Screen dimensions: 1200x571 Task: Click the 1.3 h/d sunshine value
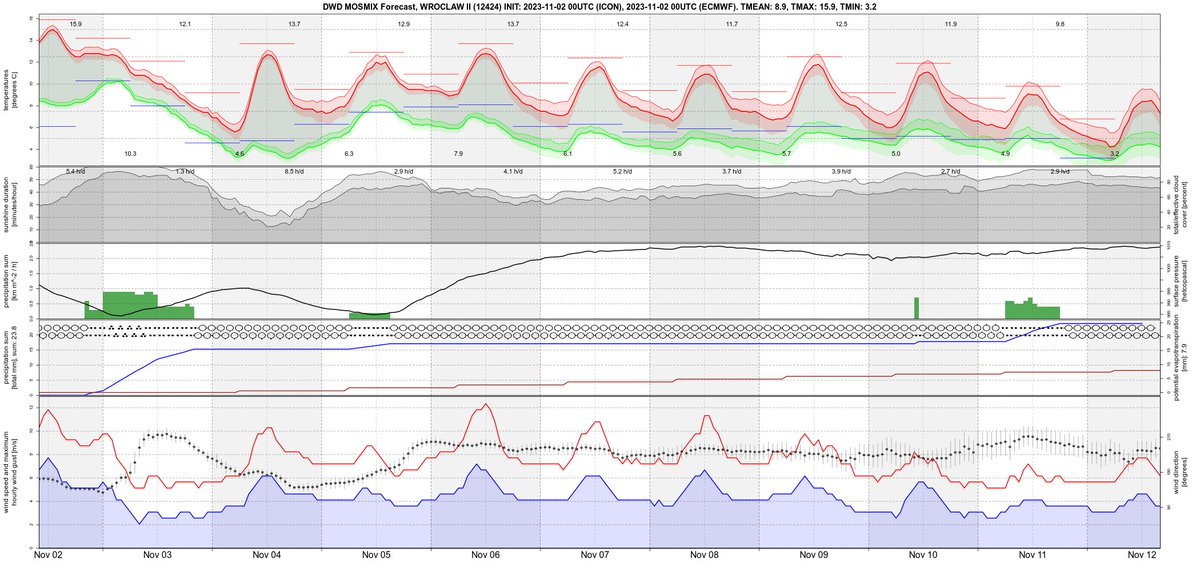(x=185, y=172)
